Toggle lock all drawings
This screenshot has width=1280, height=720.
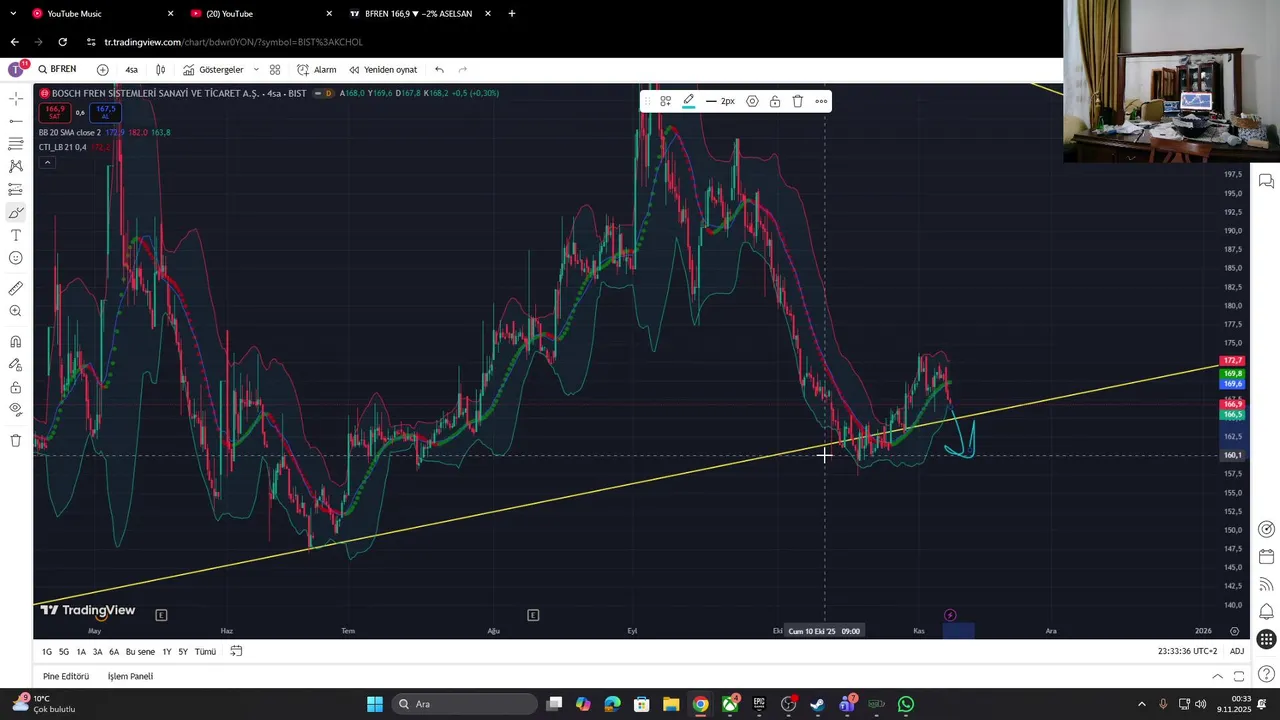point(16,387)
